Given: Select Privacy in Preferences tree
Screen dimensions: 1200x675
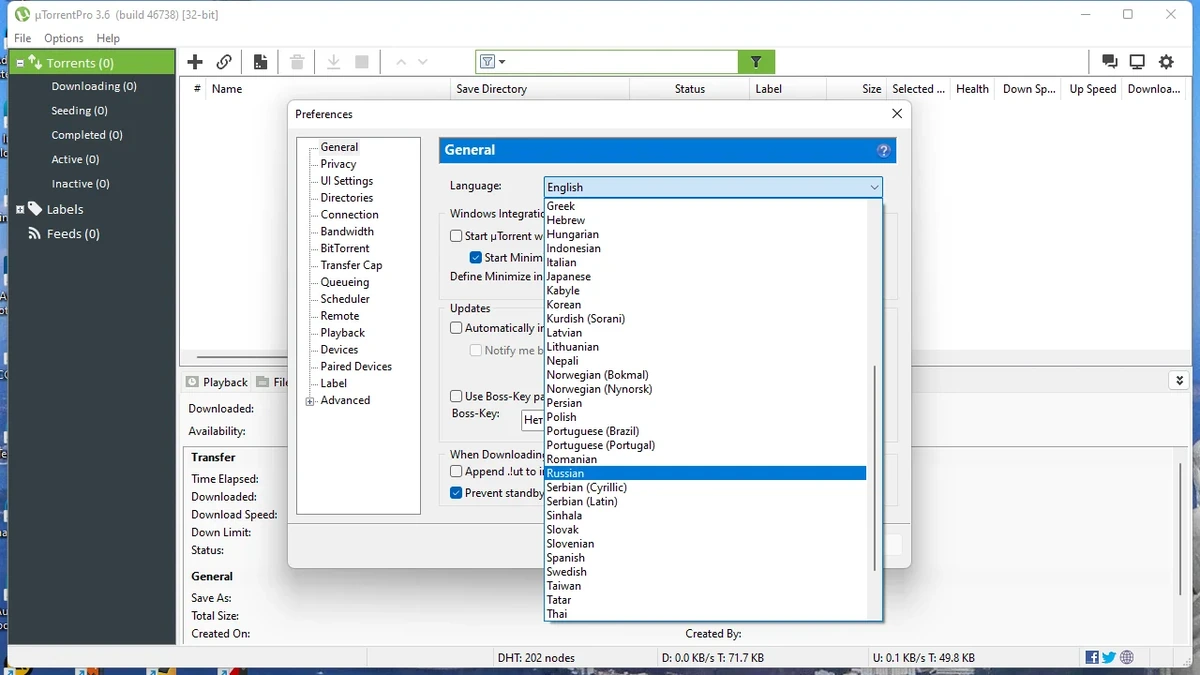Looking at the screenshot, I should pos(338,164).
